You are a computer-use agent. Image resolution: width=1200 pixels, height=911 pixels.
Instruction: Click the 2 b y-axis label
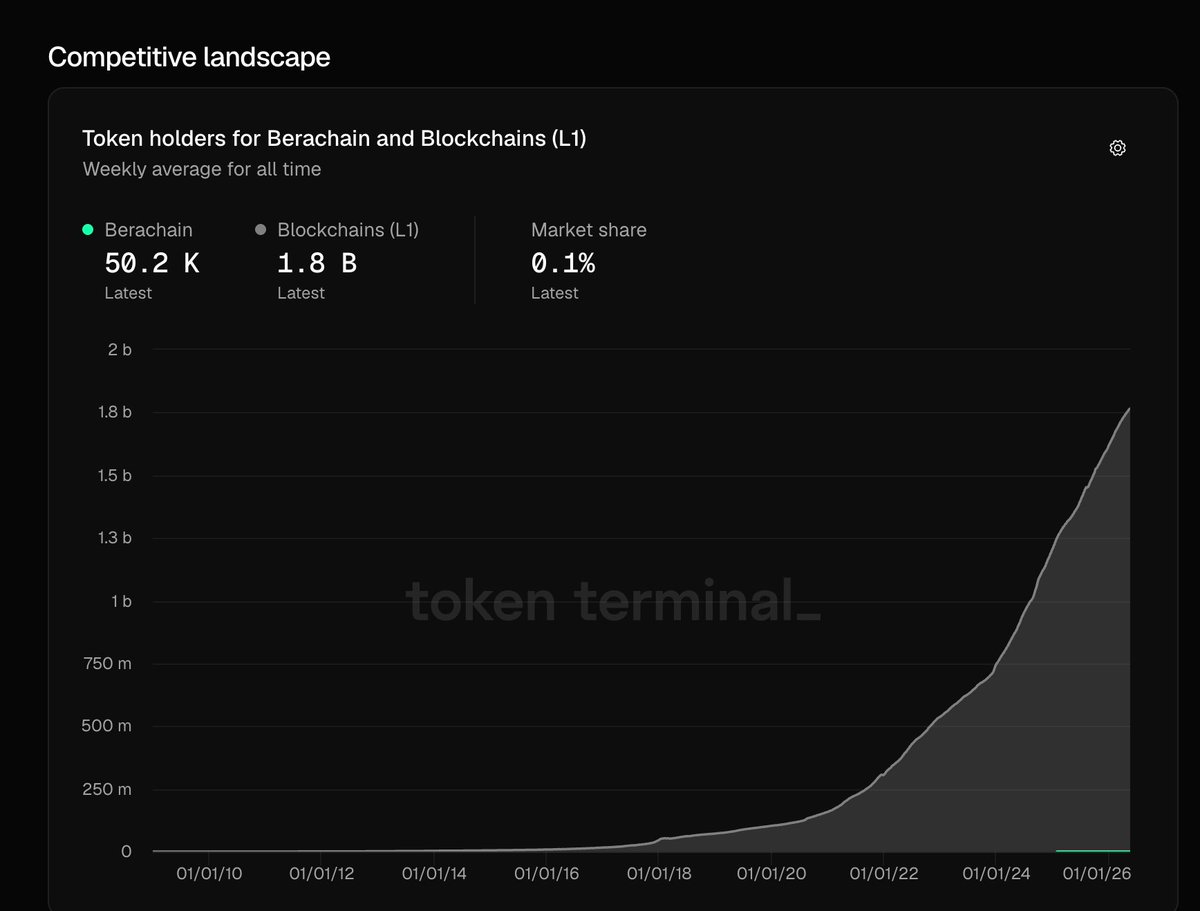coord(120,350)
